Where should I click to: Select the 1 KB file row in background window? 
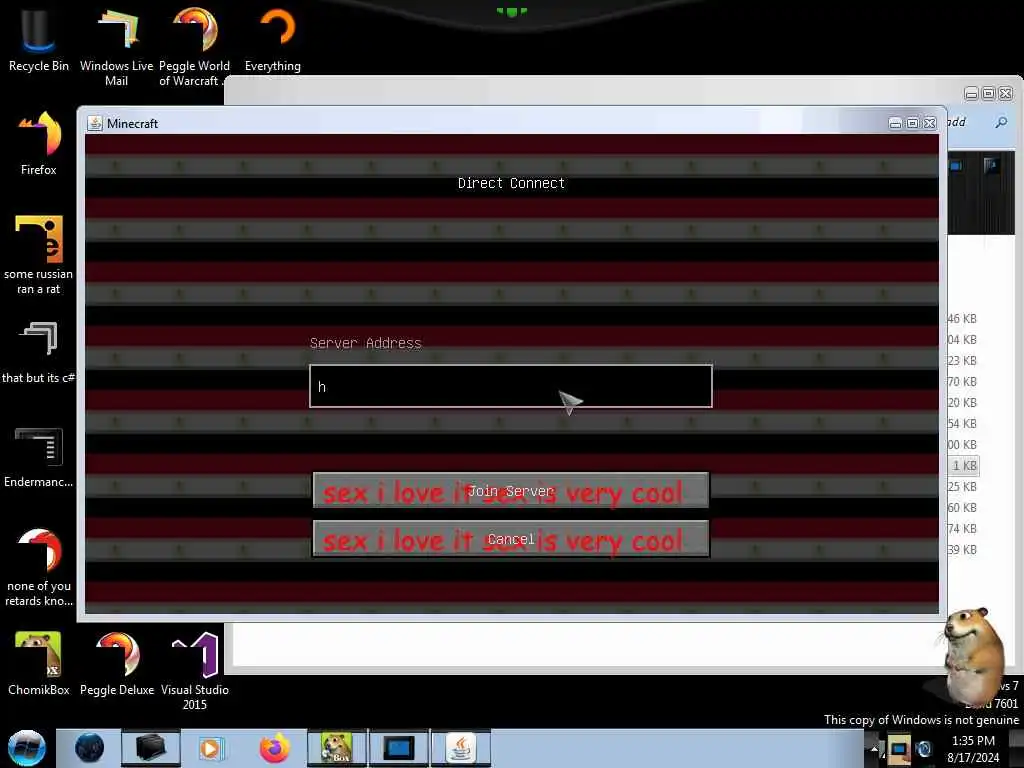963,466
